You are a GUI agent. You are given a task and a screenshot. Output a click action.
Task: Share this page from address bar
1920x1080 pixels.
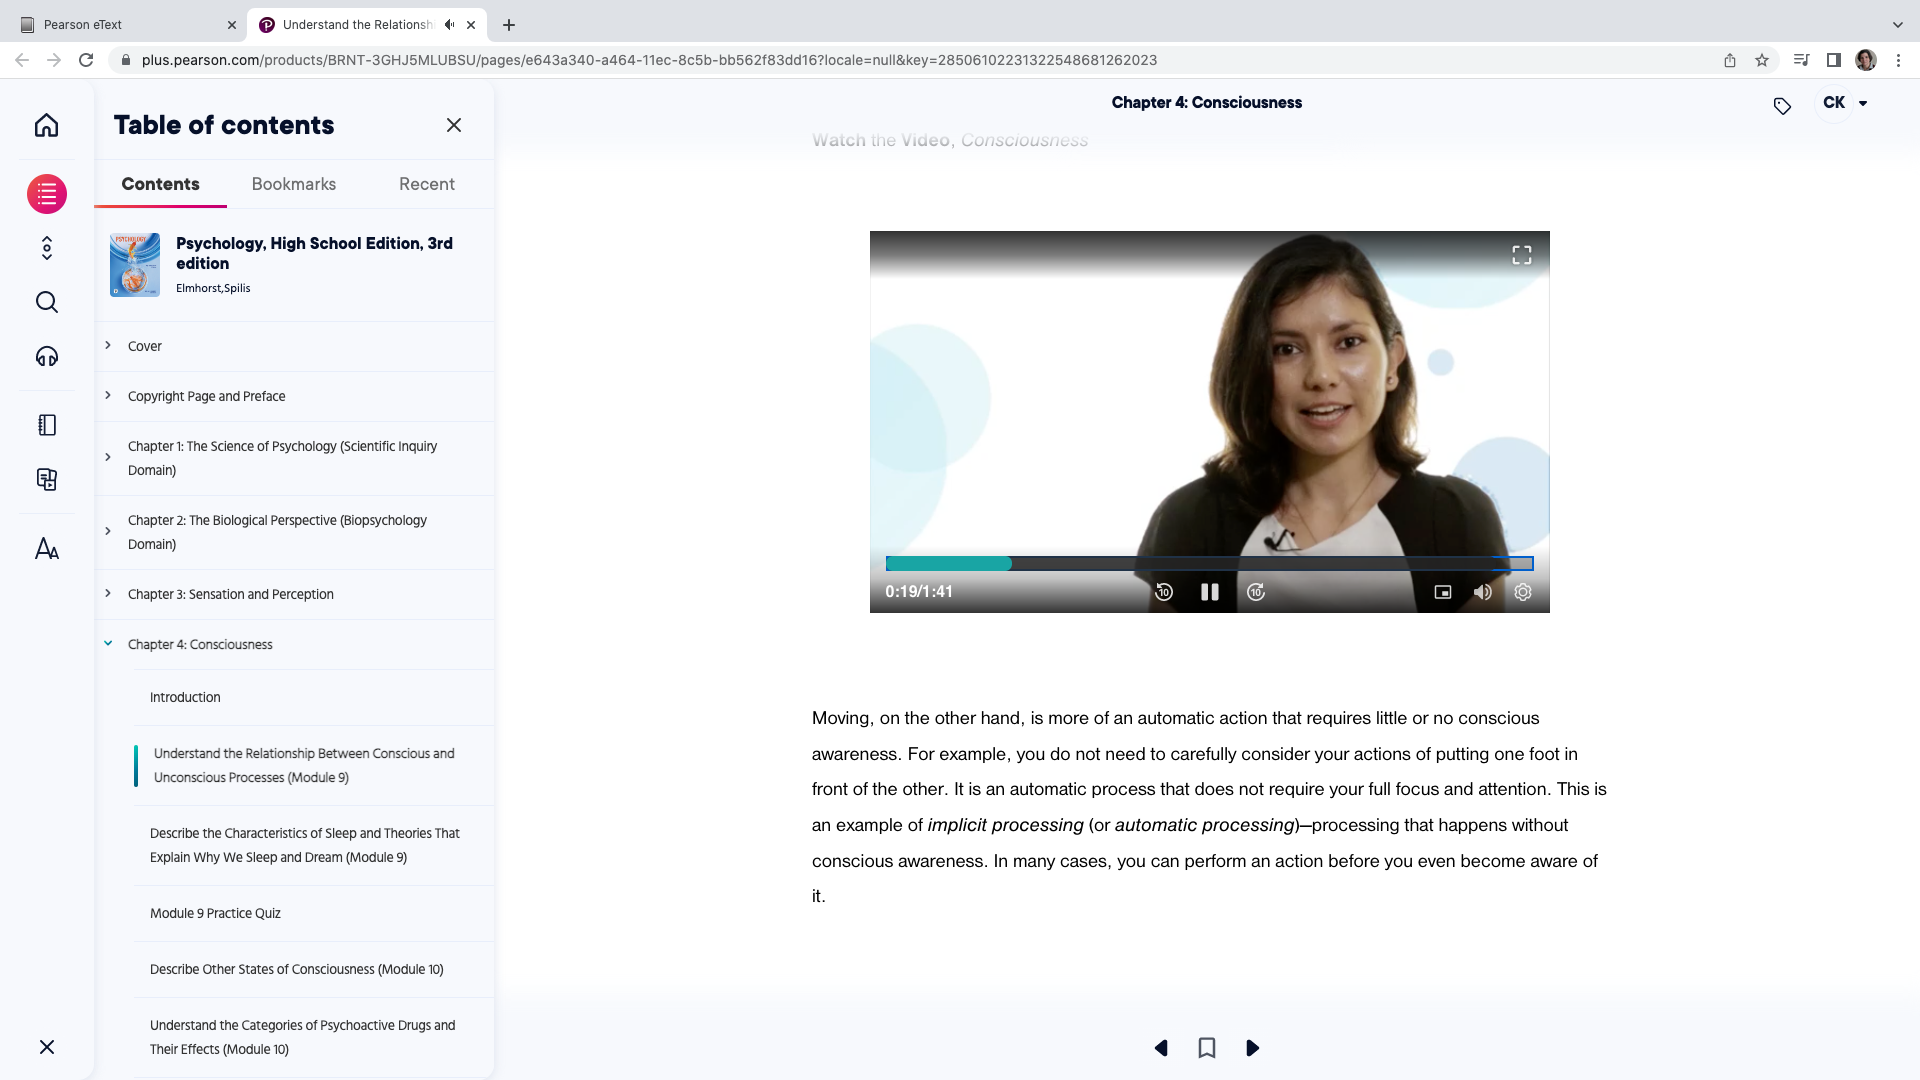1730,60
